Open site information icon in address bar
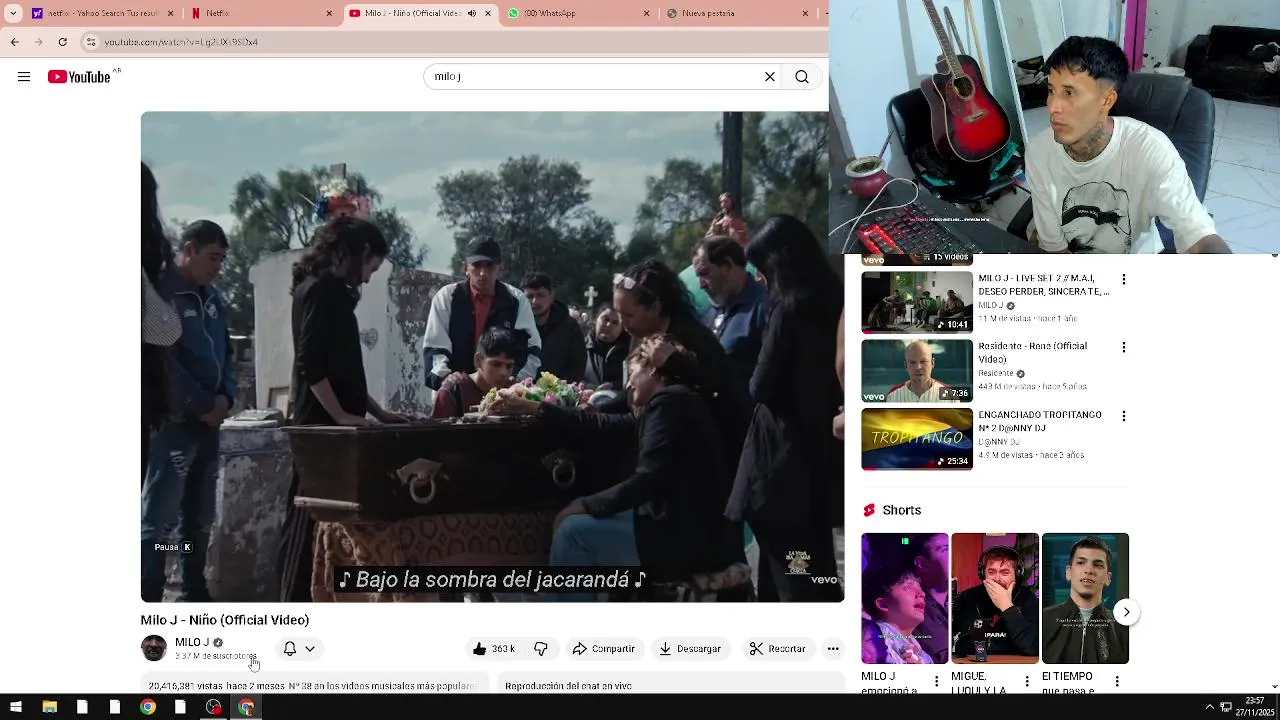This screenshot has width=1280, height=720. pos(91,42)
